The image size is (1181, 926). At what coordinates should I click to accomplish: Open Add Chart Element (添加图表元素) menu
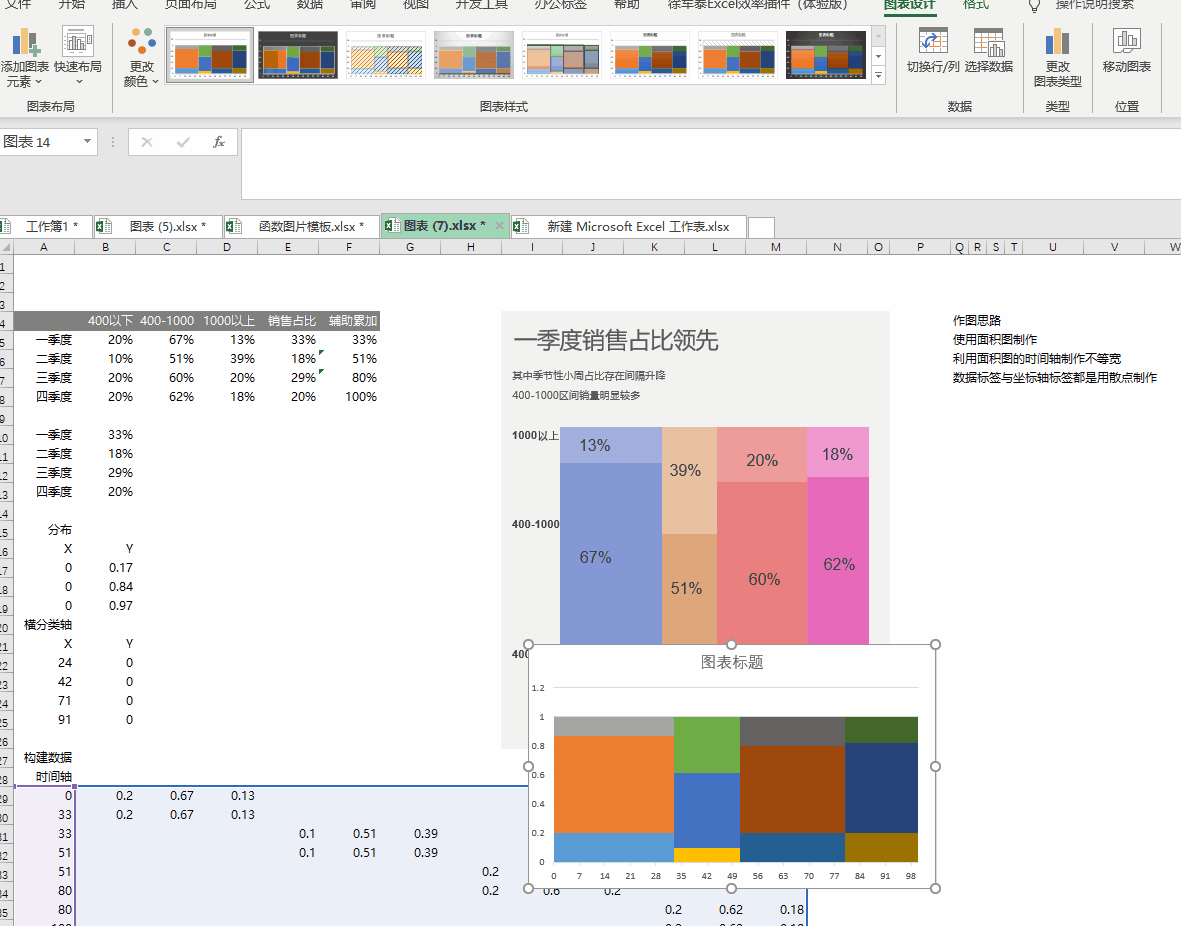25,57
